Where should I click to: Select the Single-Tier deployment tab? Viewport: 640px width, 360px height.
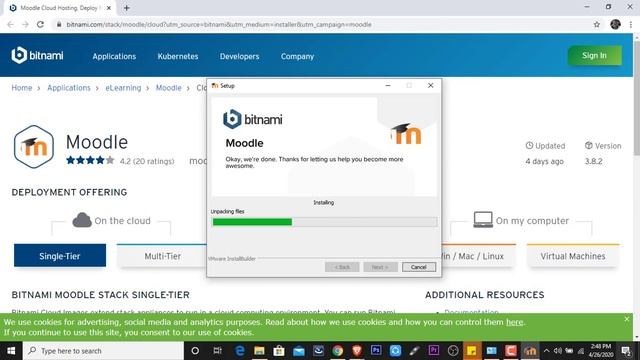click(60, 256)
